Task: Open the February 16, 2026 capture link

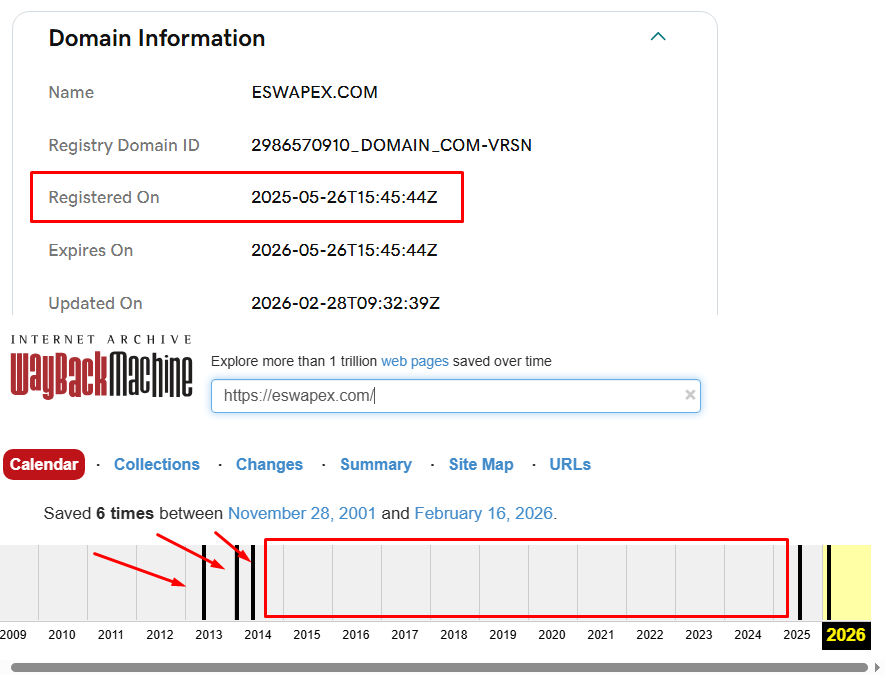Action: tap(483, 513)
